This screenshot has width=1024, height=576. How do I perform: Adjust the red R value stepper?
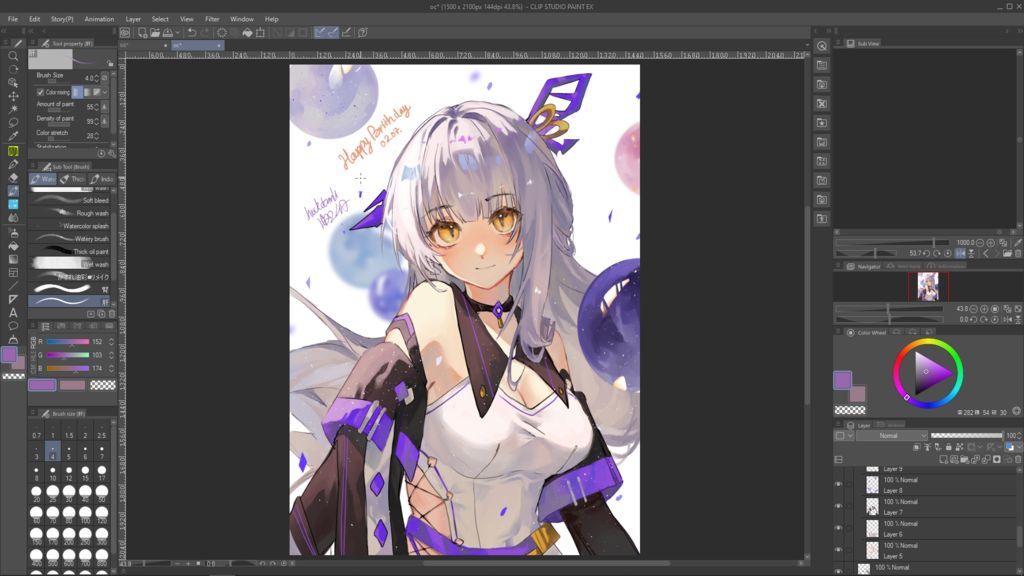coord(111,342)
